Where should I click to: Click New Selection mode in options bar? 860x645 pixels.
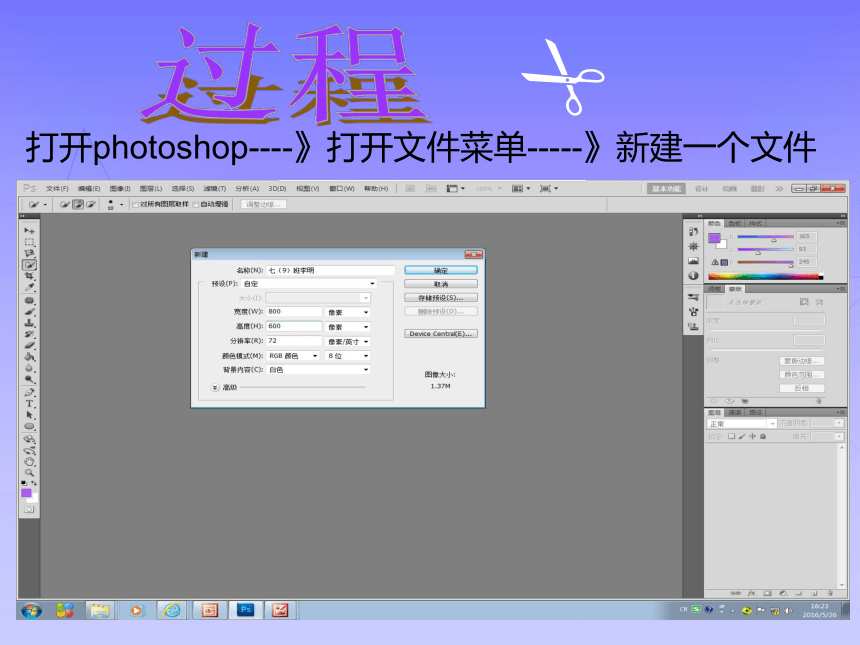[x=65, y=205]
